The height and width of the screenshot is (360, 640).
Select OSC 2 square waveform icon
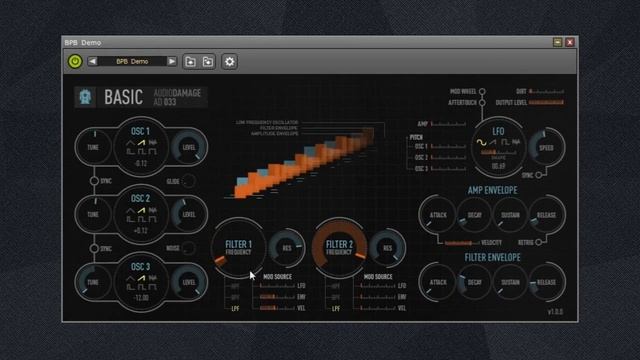coord(141,220)
